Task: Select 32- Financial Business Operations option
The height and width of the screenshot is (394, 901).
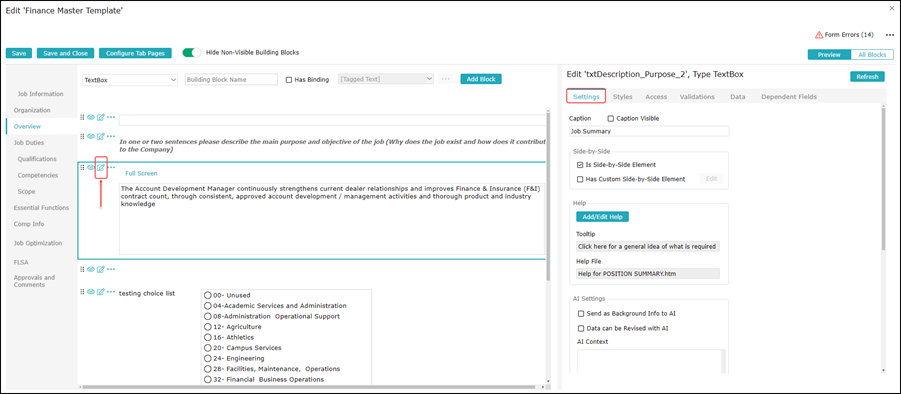Action: pyautogui.click(x=208, y=379)
